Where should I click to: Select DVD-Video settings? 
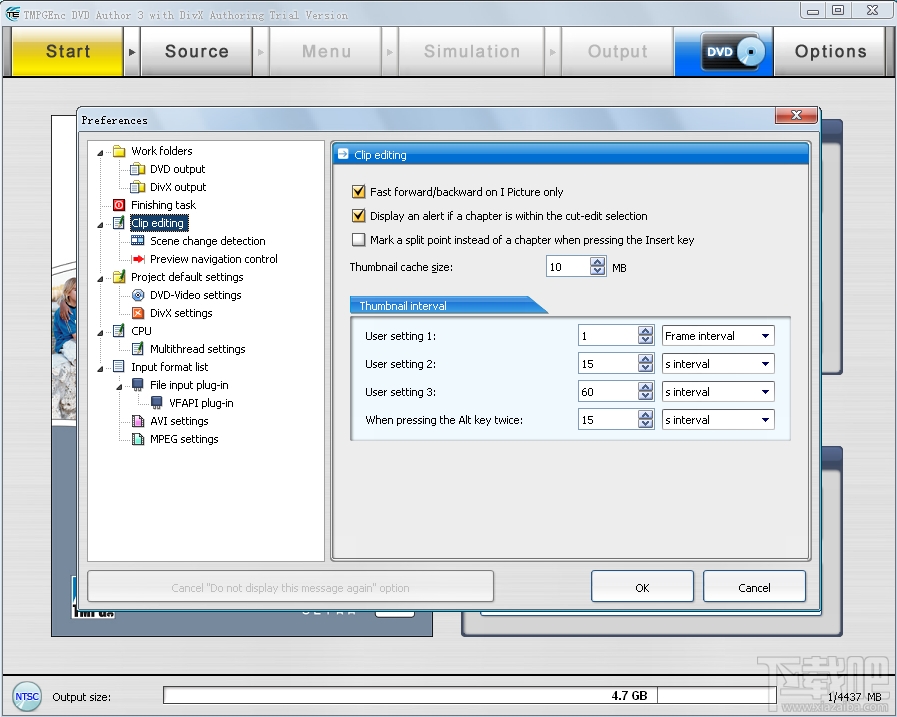pyautogui.click(x=195, y=295)
